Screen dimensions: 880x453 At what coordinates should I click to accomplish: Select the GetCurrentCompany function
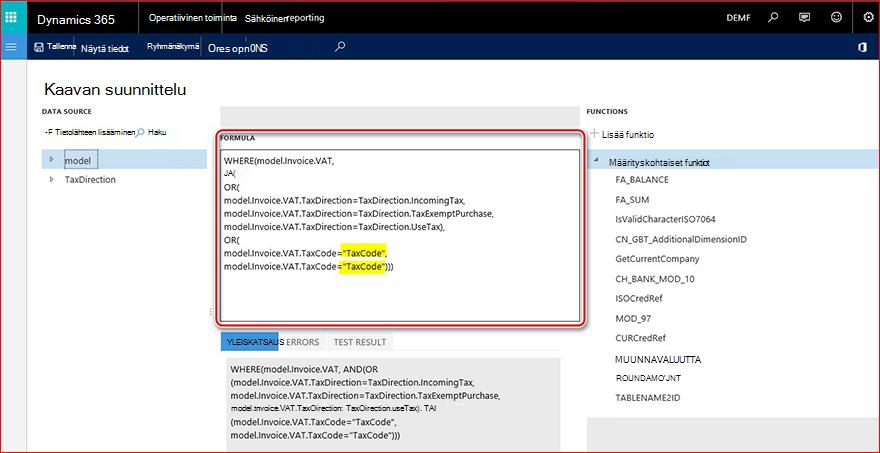tap(657, 259)
